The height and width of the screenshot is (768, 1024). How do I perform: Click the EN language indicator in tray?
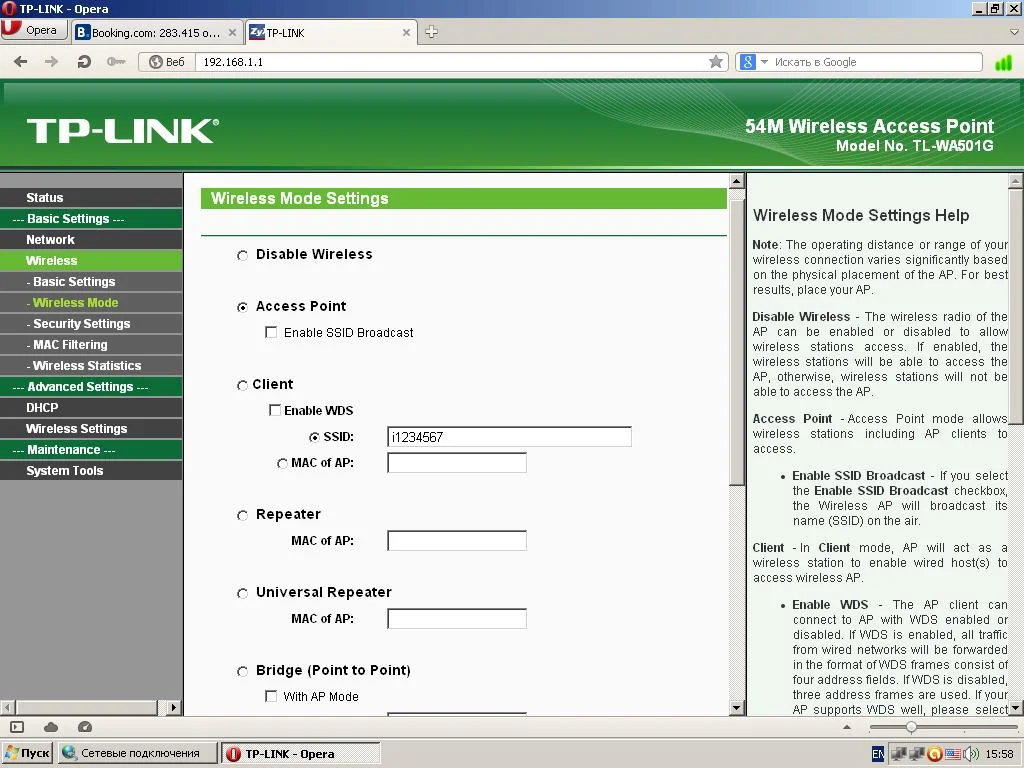pos(878,754)
